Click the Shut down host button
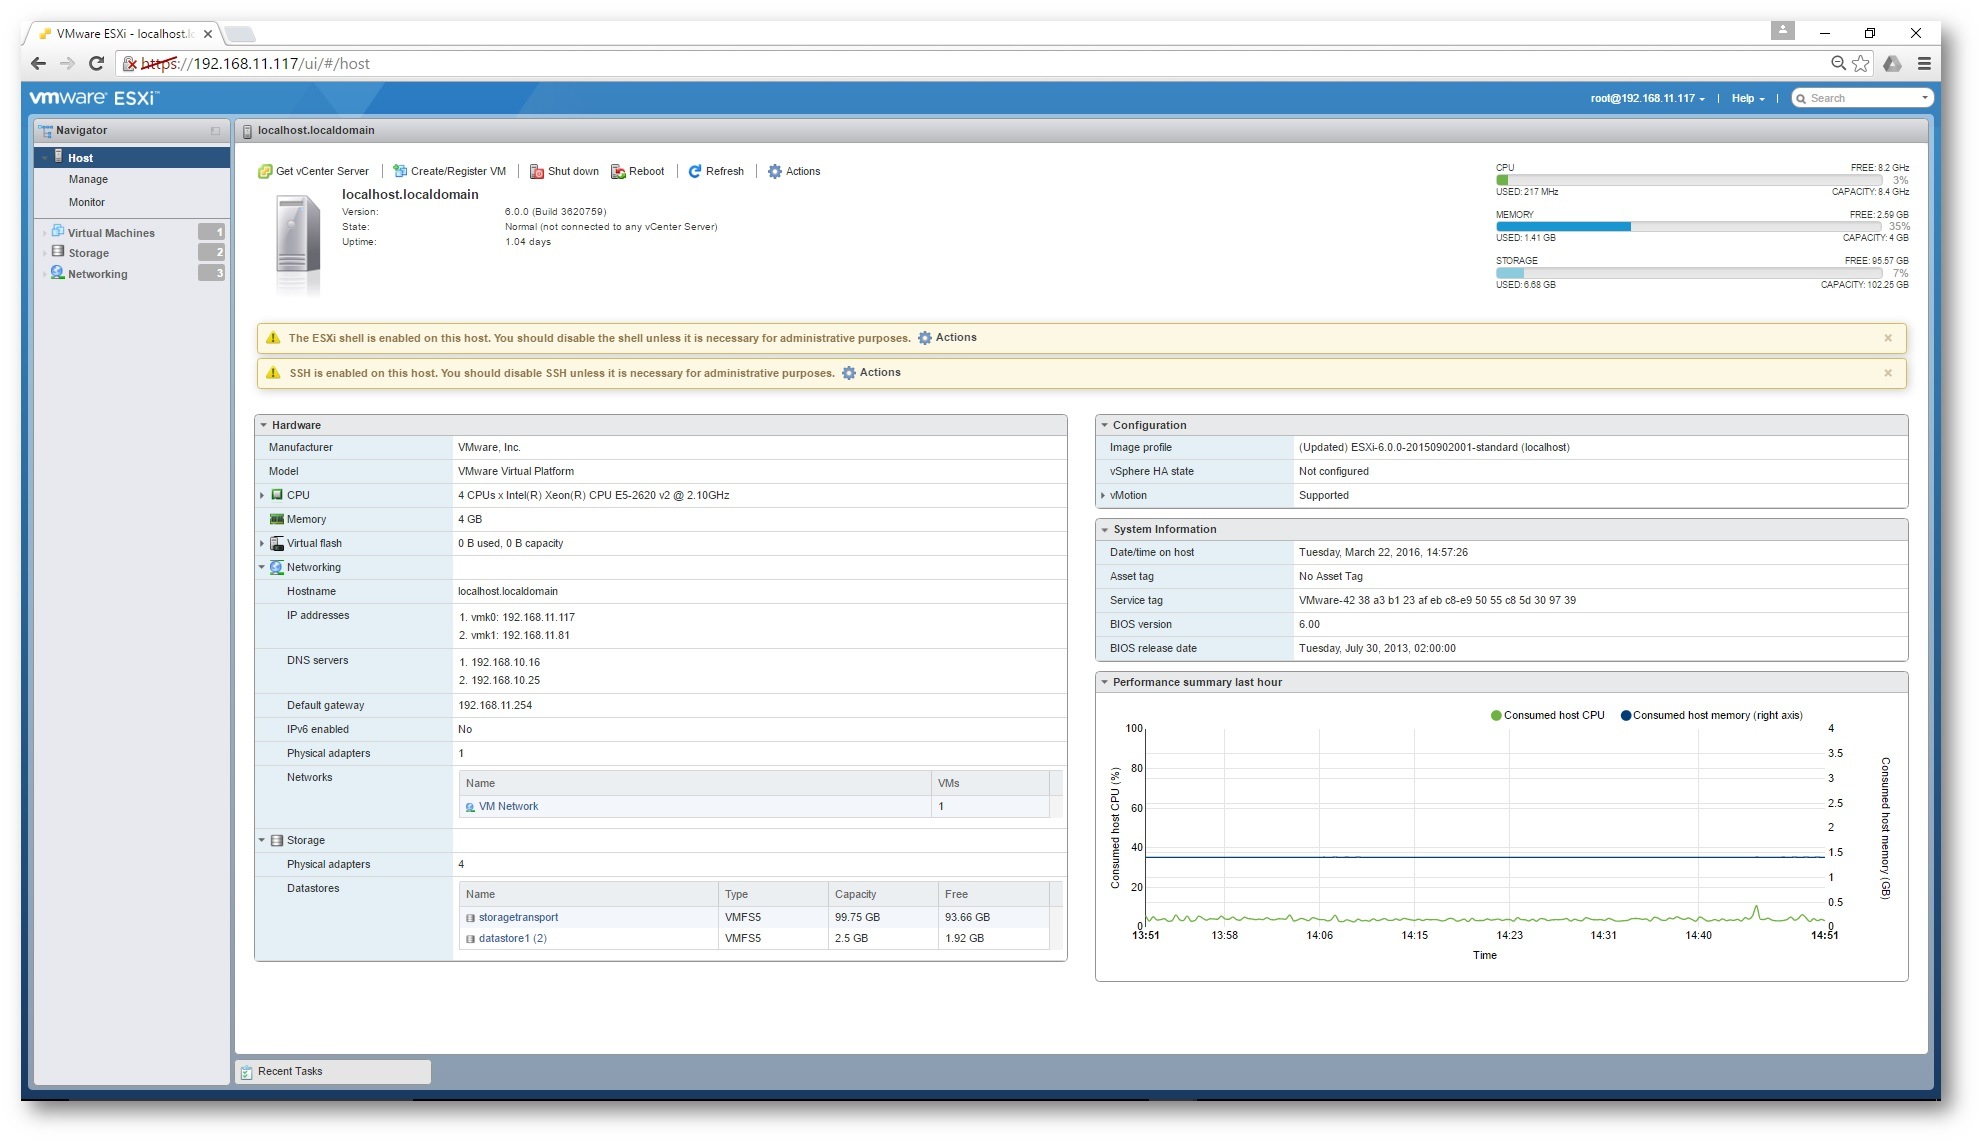Screen dimensions: 1983x1143 click(x=564, y=171)
